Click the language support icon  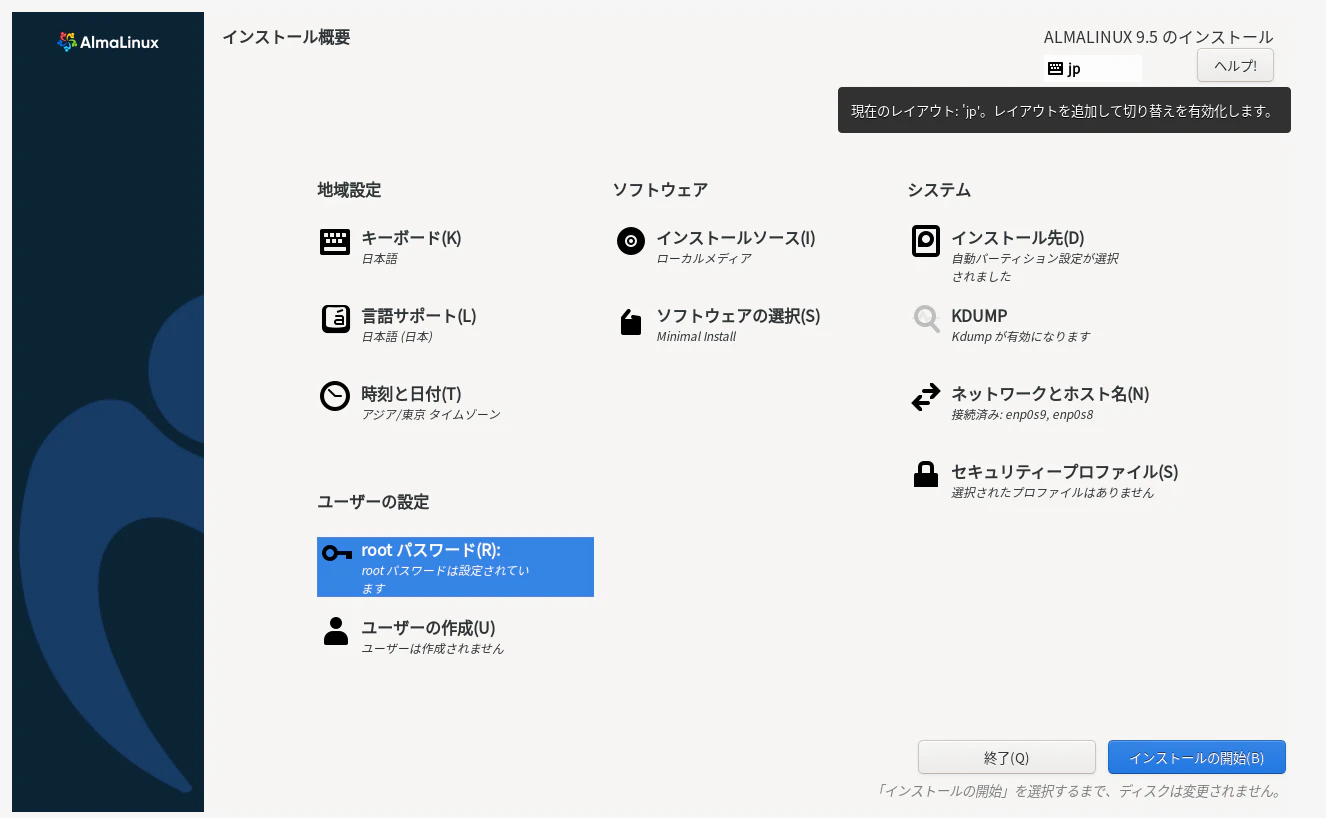coord(335,319)
